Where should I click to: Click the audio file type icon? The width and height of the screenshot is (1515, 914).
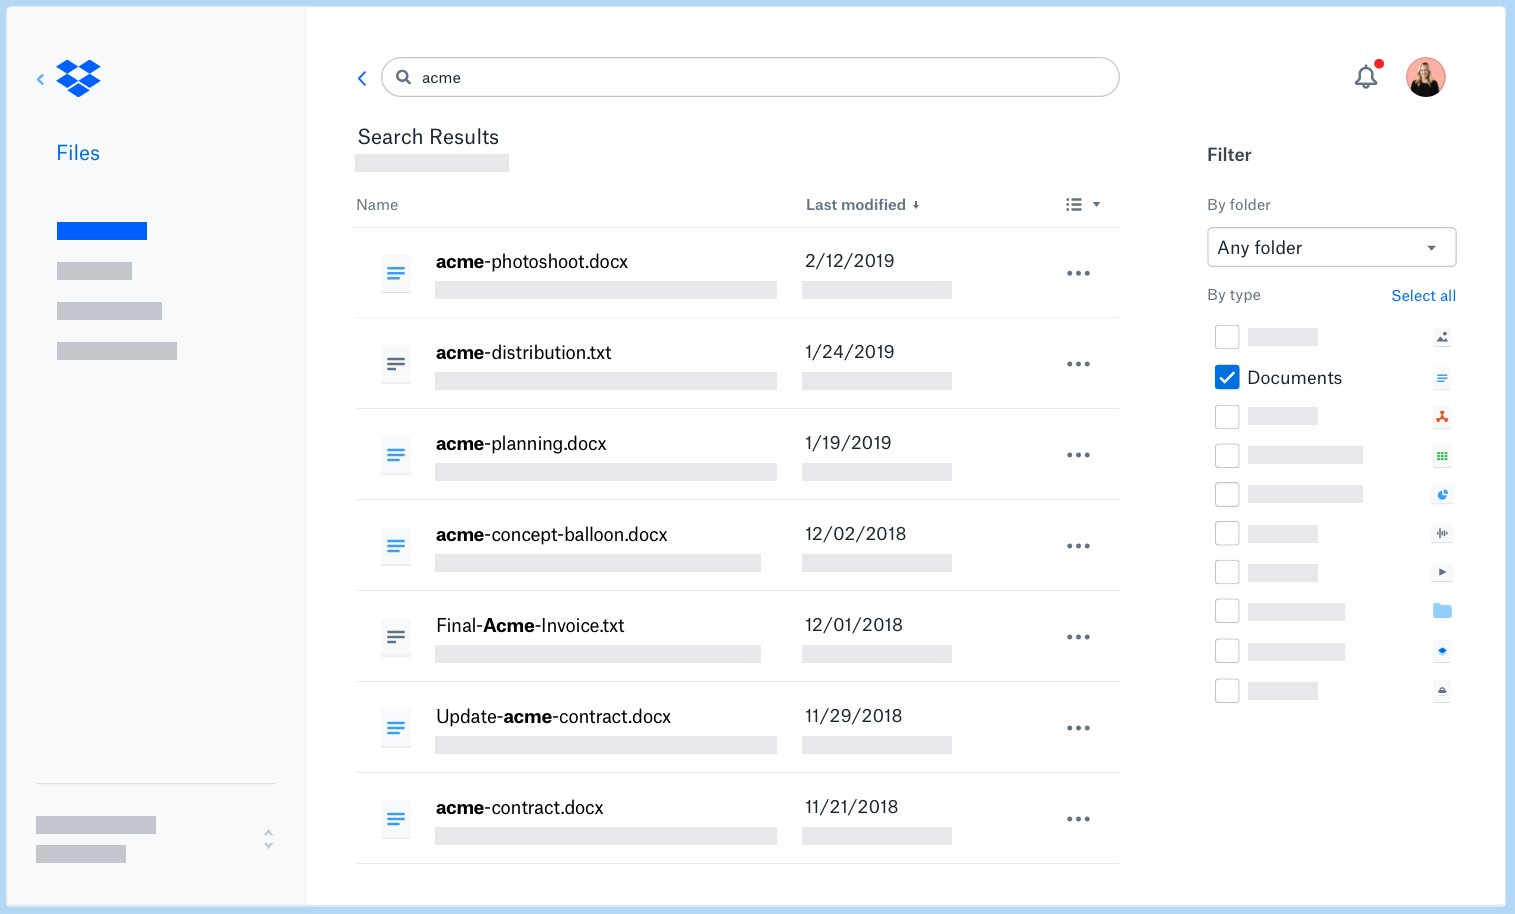pyautogui.click(x=1441, y=533)
